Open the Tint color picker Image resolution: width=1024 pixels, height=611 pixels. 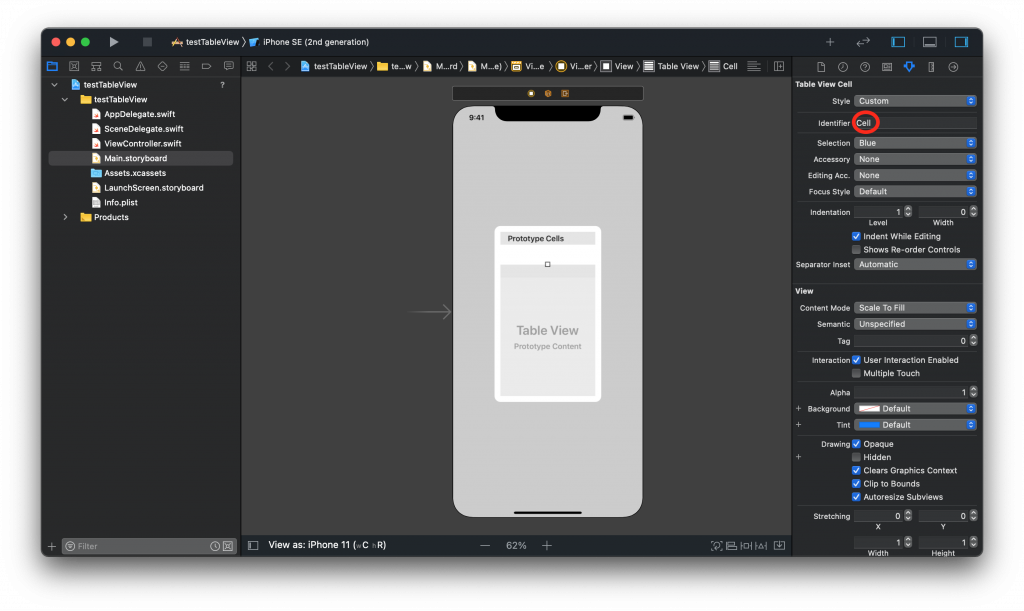pos(915,425)
